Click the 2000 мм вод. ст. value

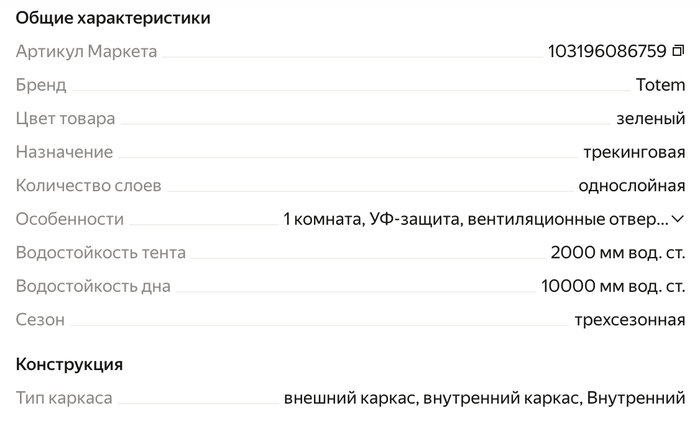pyautogui.click(x=618, y=253)
